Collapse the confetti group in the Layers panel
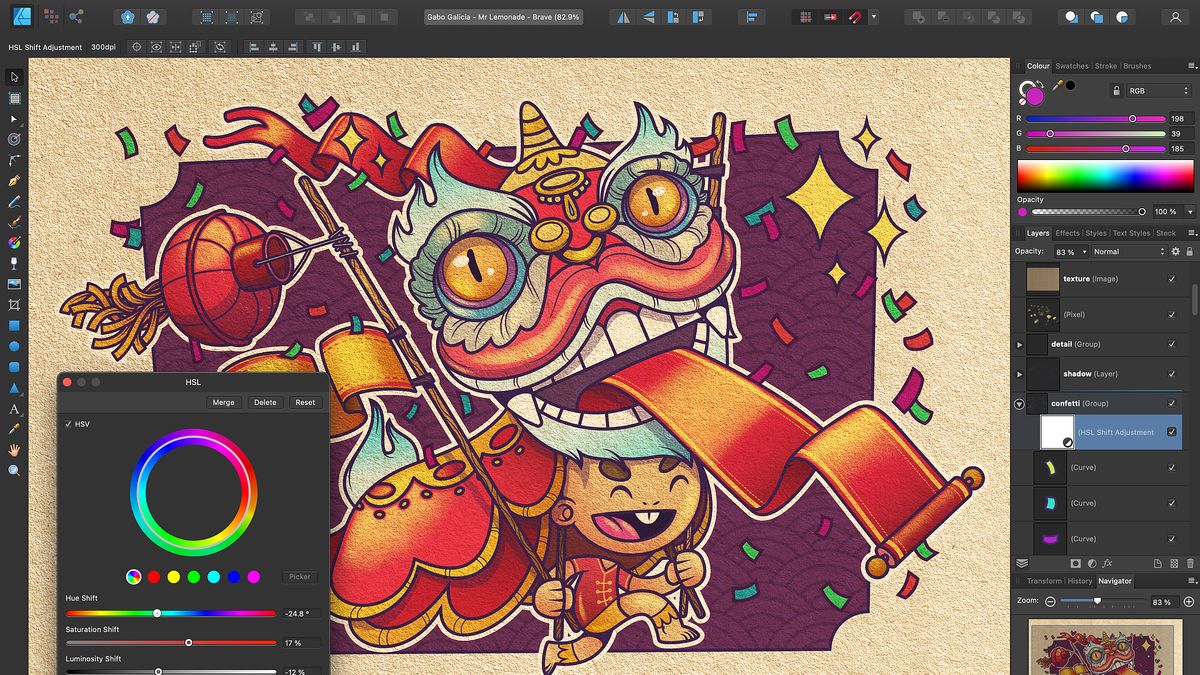The width and height of the screenshot is (1200, 675). [x=1019, y=403]
